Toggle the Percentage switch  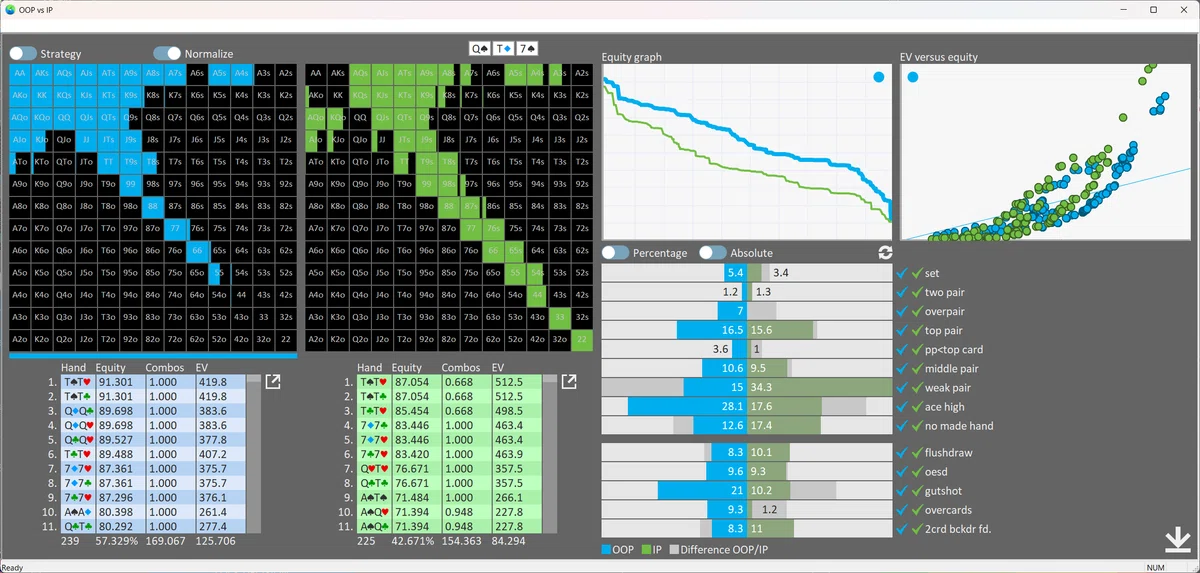pos(615,253)
